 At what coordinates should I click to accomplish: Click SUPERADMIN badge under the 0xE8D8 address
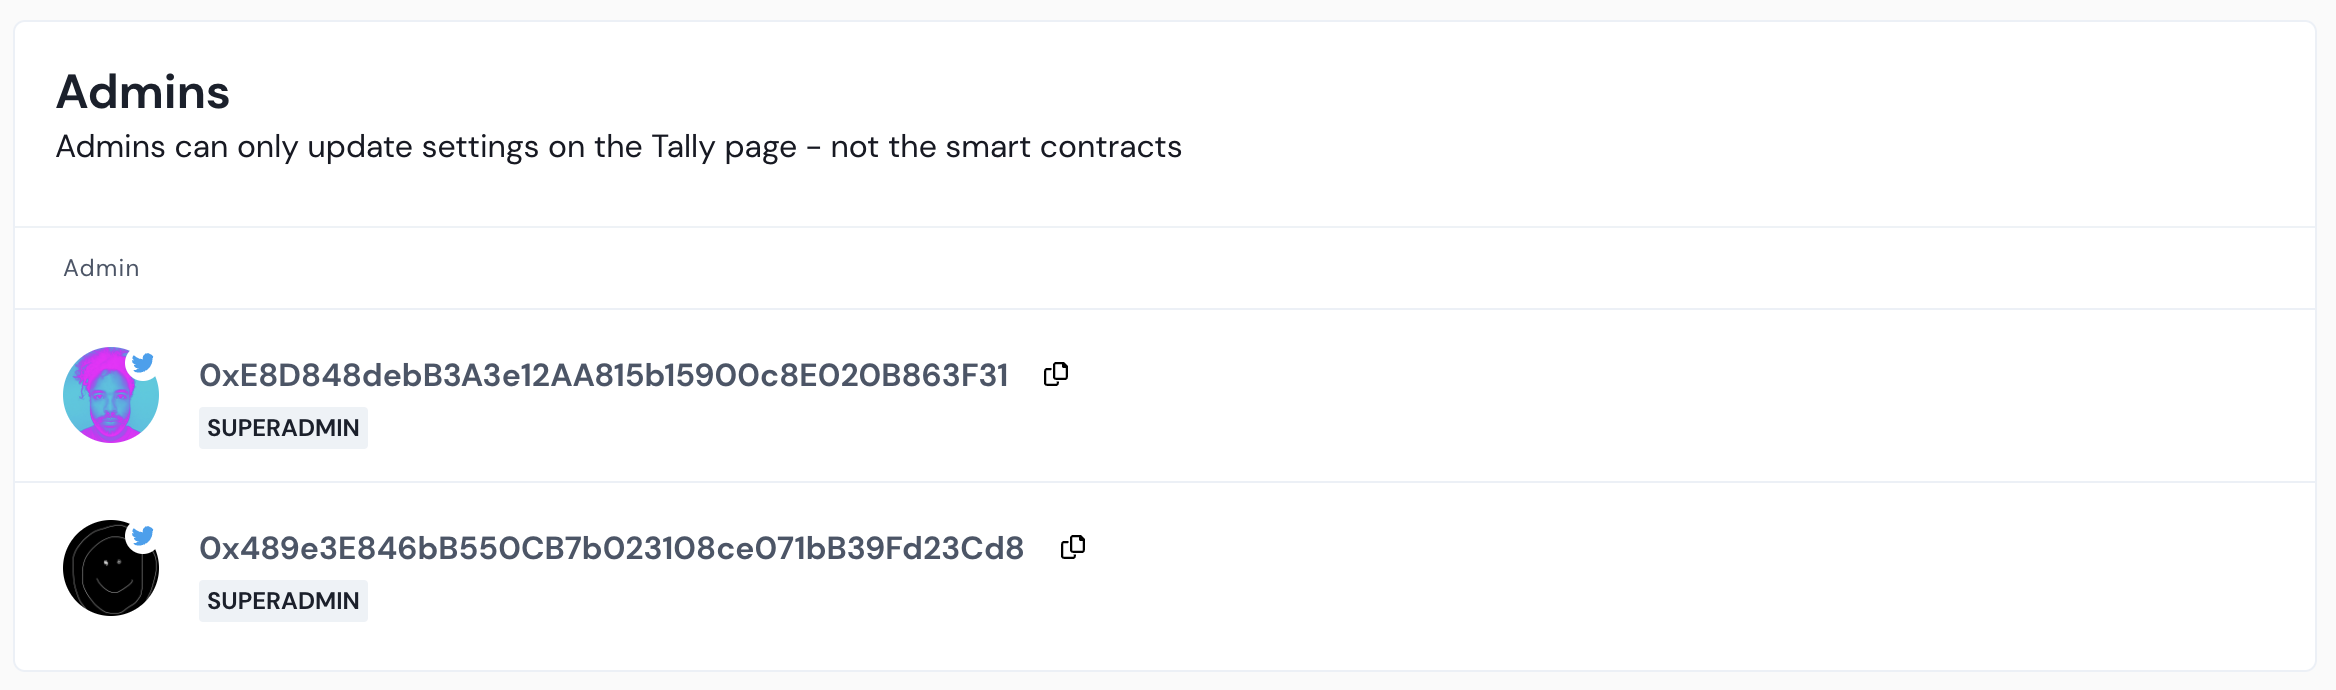click(283, 428)
